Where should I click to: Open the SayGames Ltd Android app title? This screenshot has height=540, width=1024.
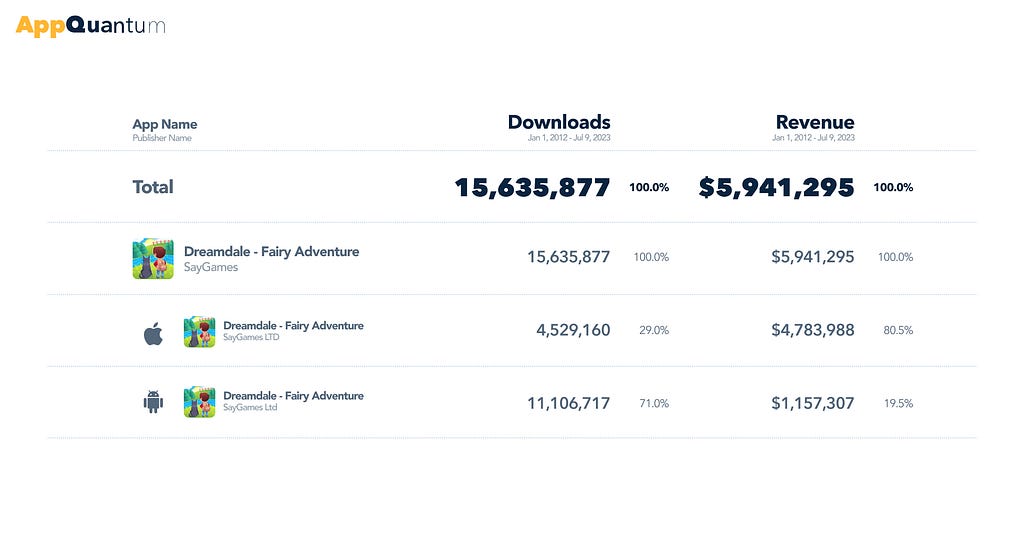click(293, 396)
